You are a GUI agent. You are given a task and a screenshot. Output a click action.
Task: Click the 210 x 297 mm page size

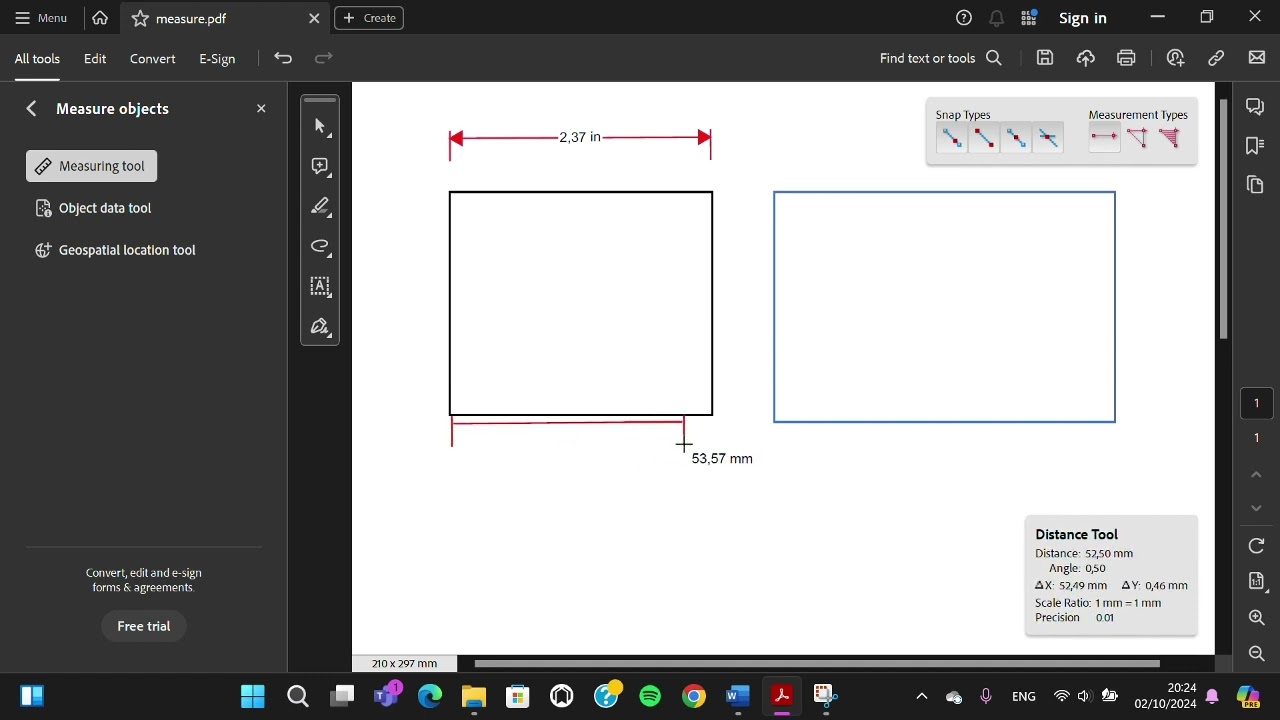404,663
